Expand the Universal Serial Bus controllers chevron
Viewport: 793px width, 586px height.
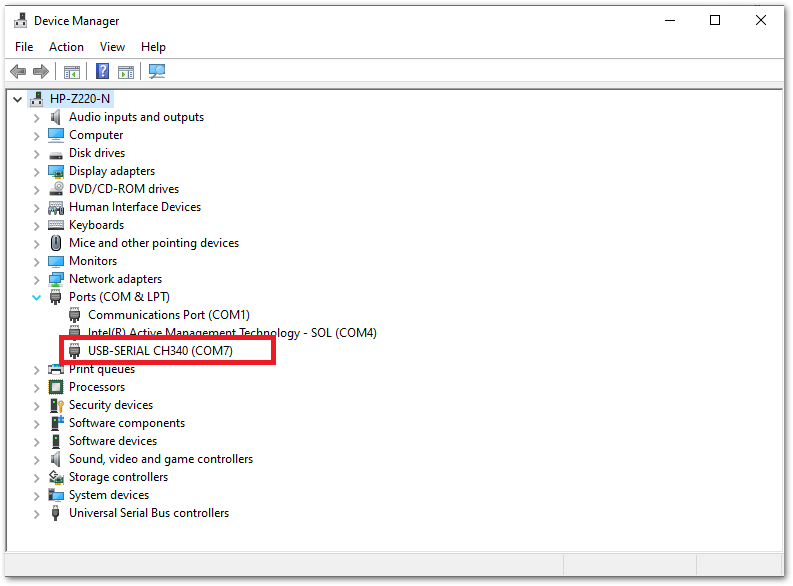(x=36, y=514)
